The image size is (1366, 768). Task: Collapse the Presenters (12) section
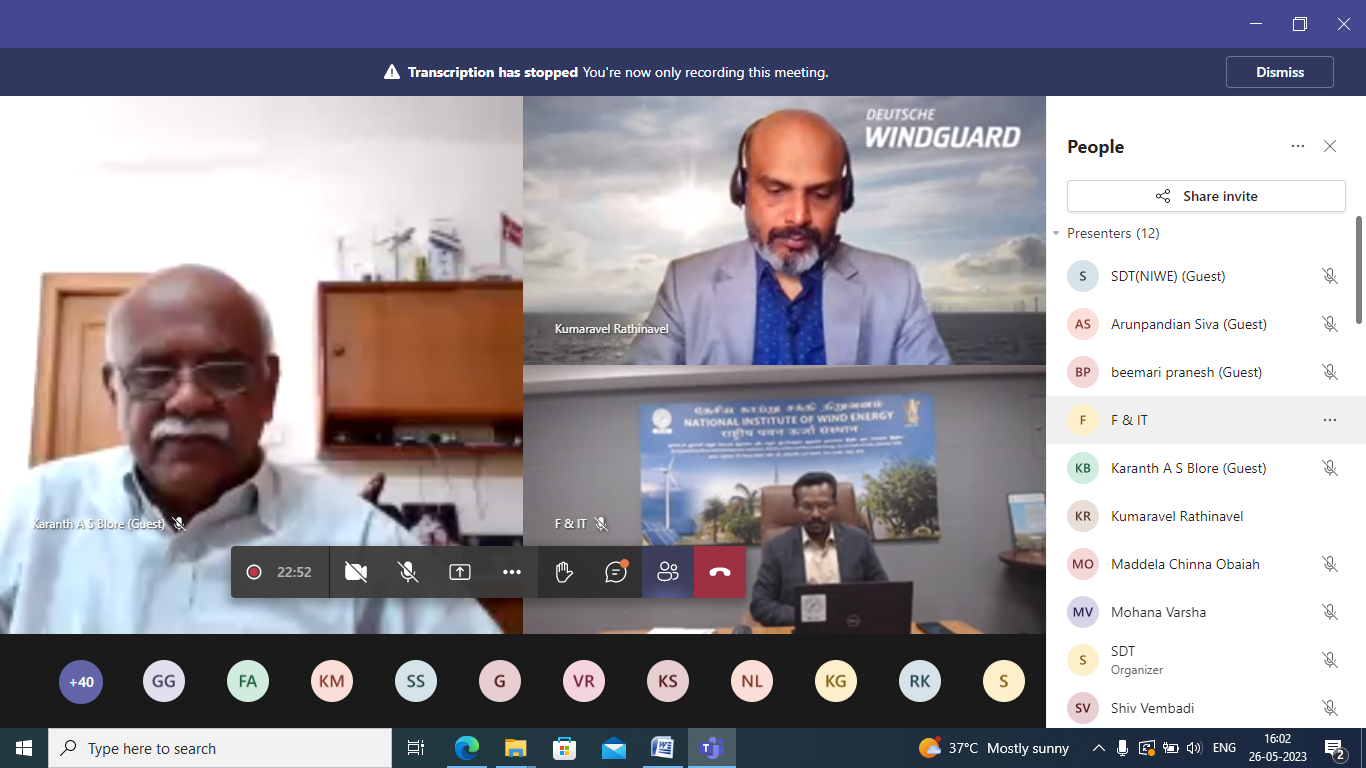point(1056,233)
